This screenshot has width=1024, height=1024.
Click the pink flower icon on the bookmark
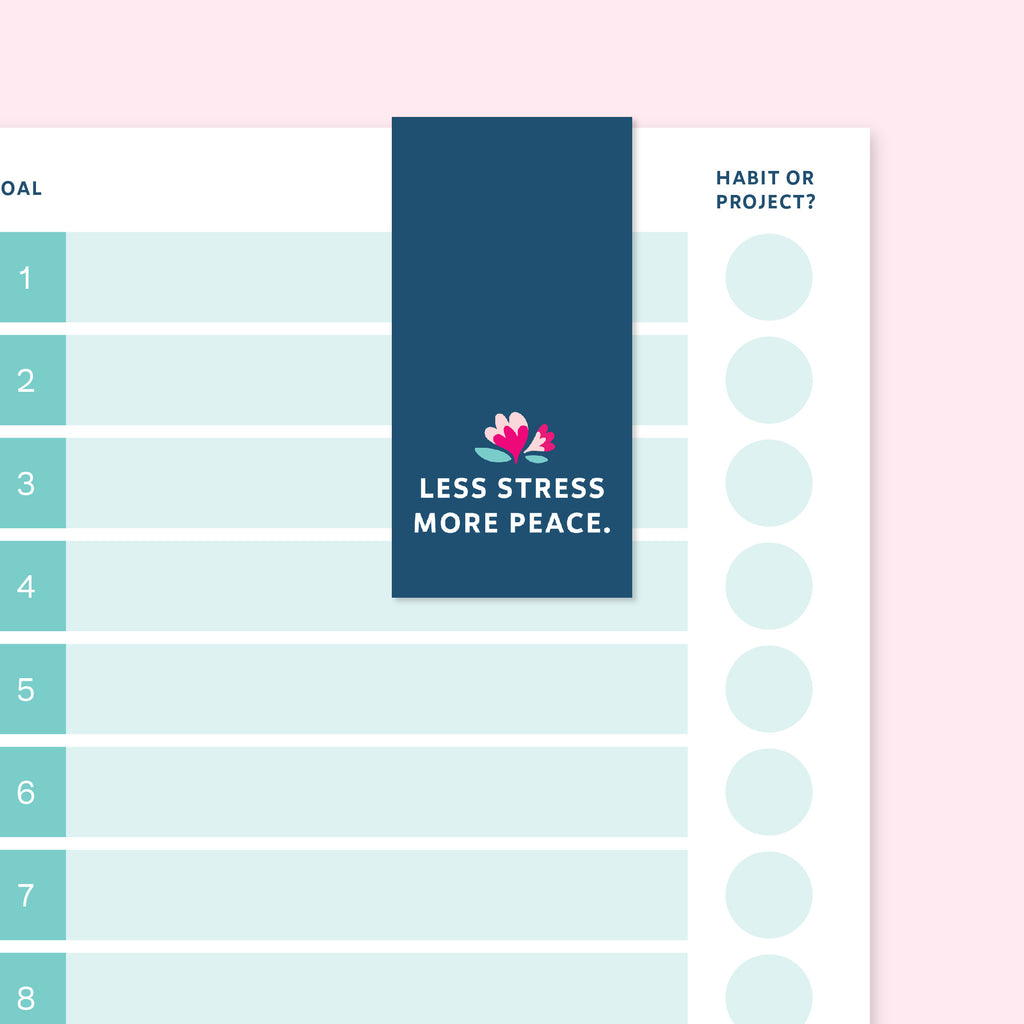pyautogui.click(x=515, y=438)
